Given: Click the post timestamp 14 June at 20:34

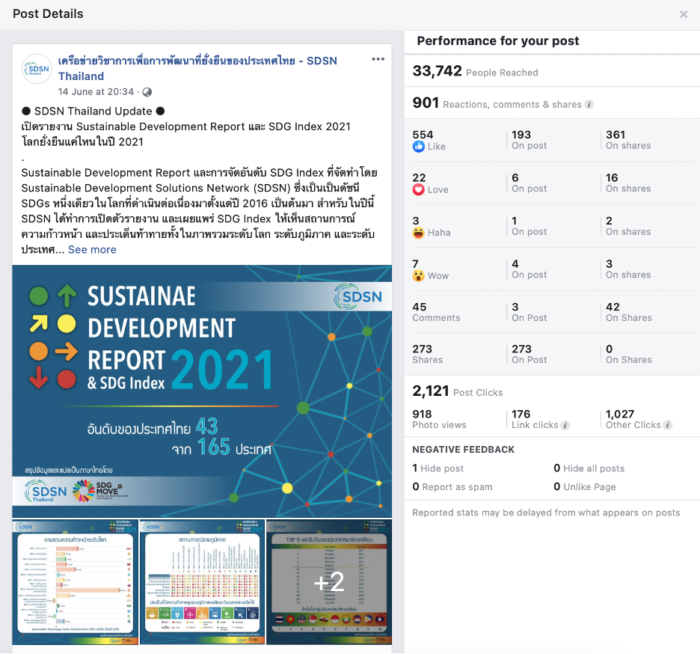Looking at the screenshot, I should coord(96,92).
